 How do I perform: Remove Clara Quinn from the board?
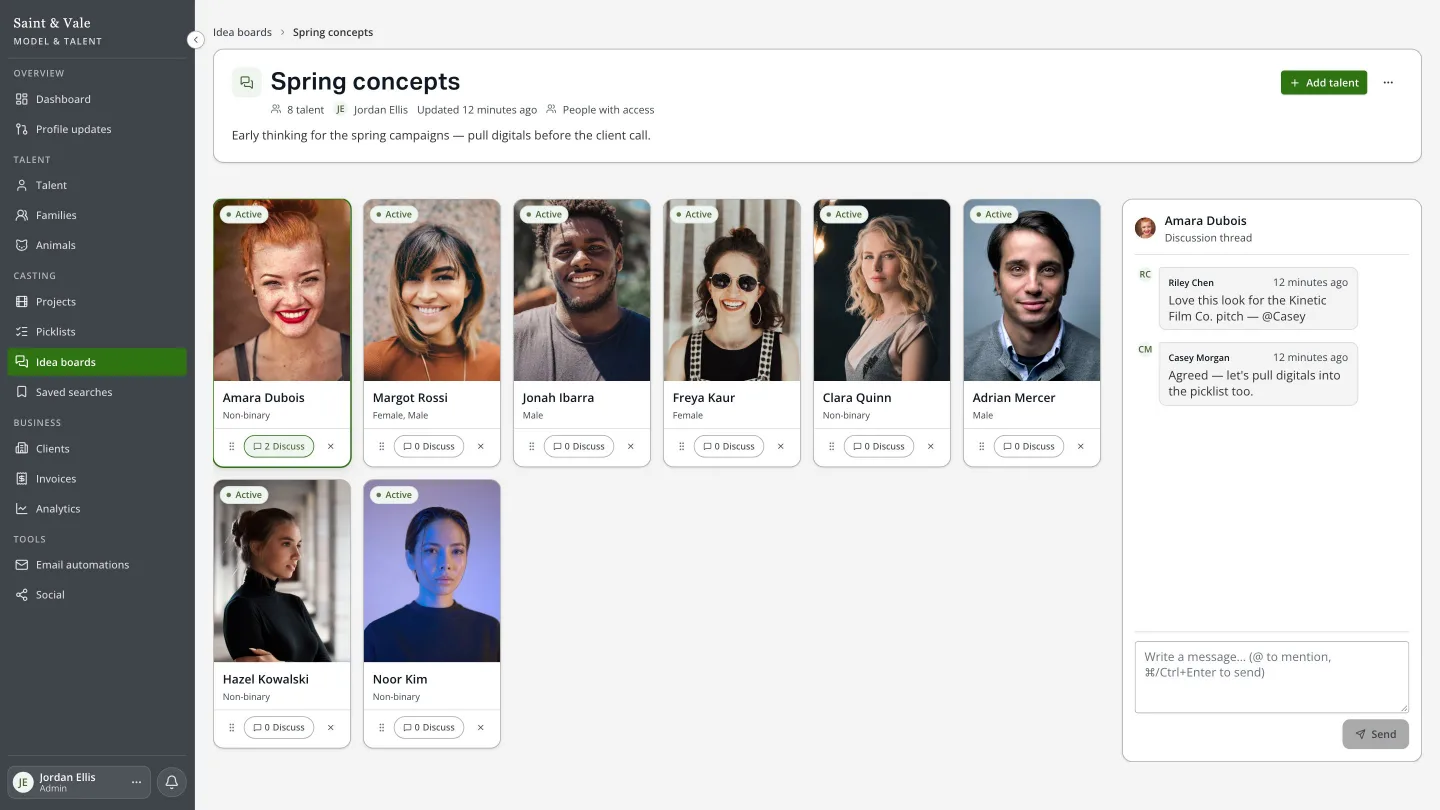click(x=931, y=447)
